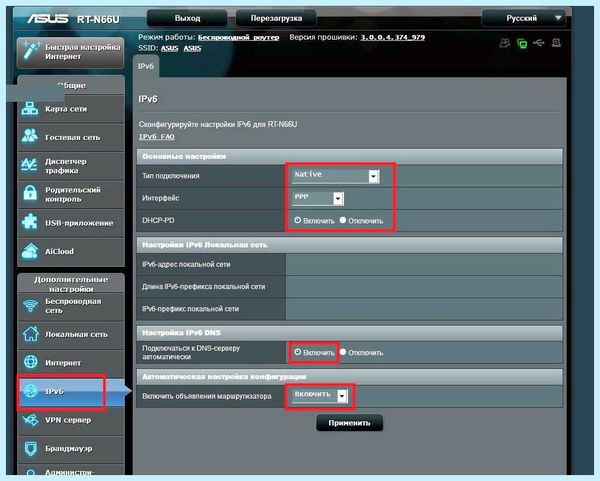Click the Перезагрузка reboot button
The width and height of the screenshot is (600, 481).
(x=276, y=18)
